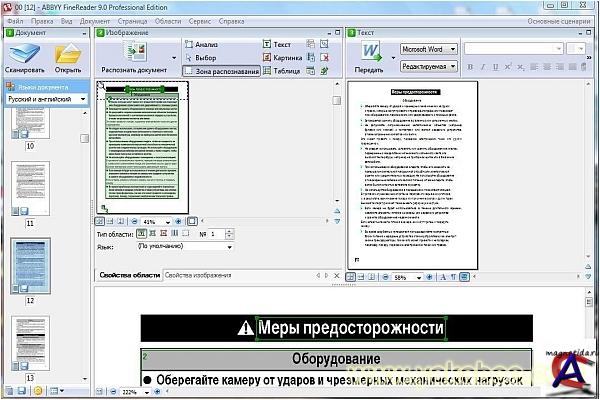Toggle Italic formatting in Text panel

(x=481, y=66)
